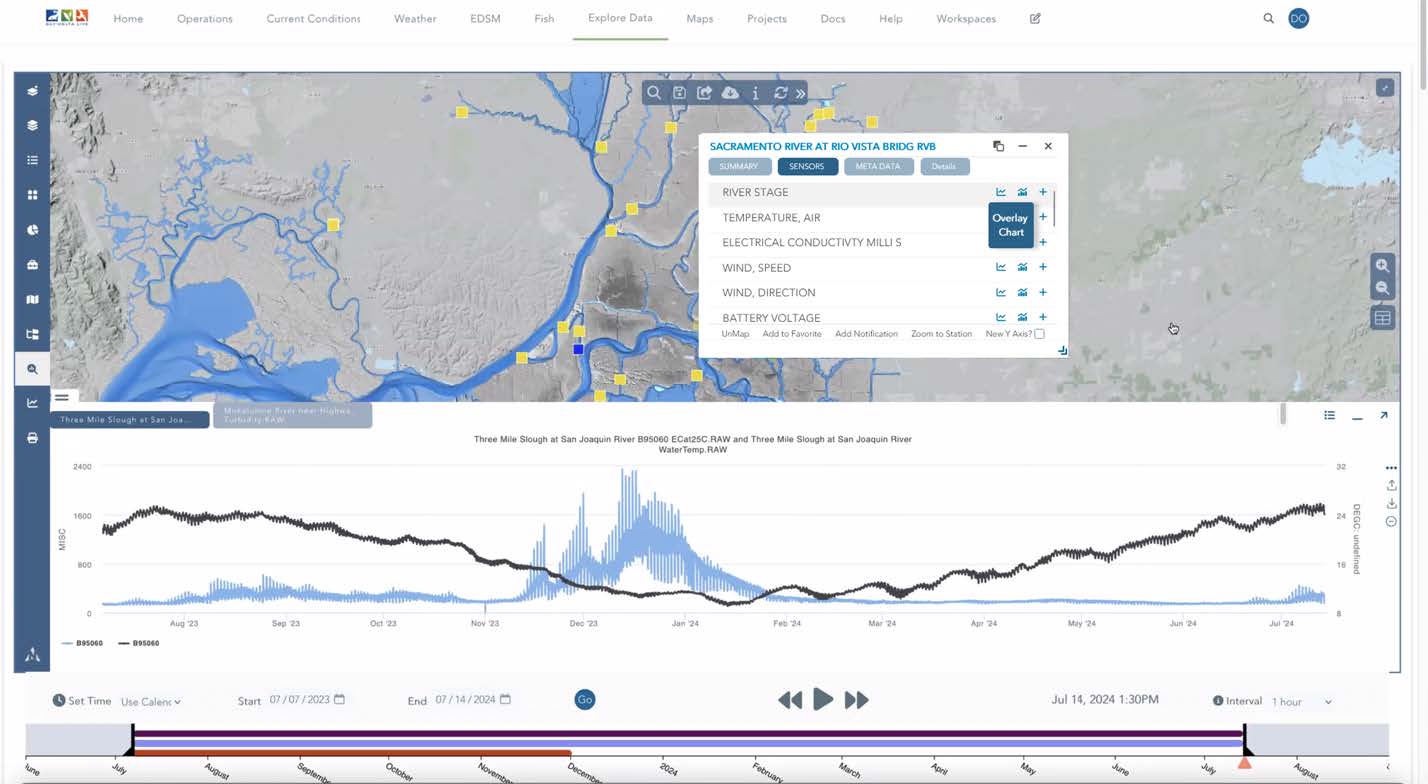
Task: Click the refresh icon in map toolbar
Action: [x=781, y=93]
